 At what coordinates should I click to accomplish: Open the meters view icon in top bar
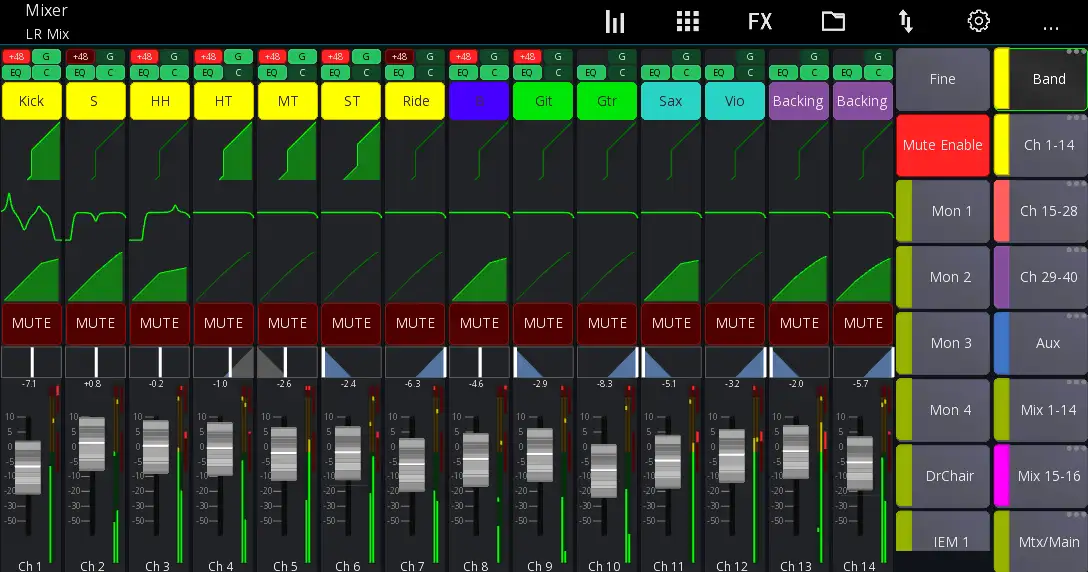(x=615, y=22)
